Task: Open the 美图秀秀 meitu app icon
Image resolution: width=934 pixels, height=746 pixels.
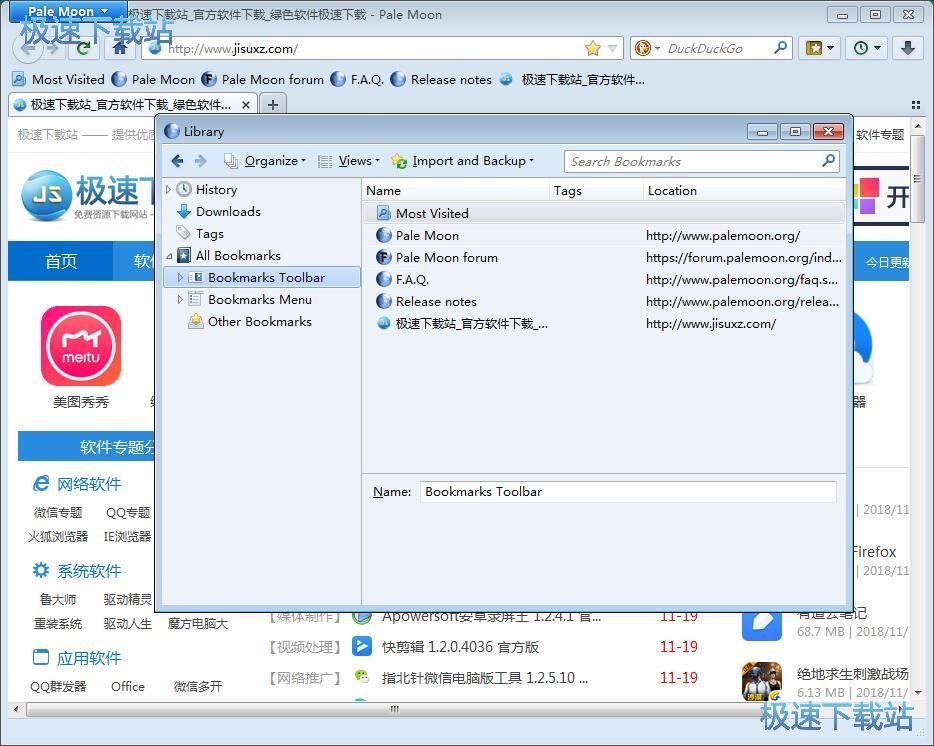Action: click(x=81, y=346)
